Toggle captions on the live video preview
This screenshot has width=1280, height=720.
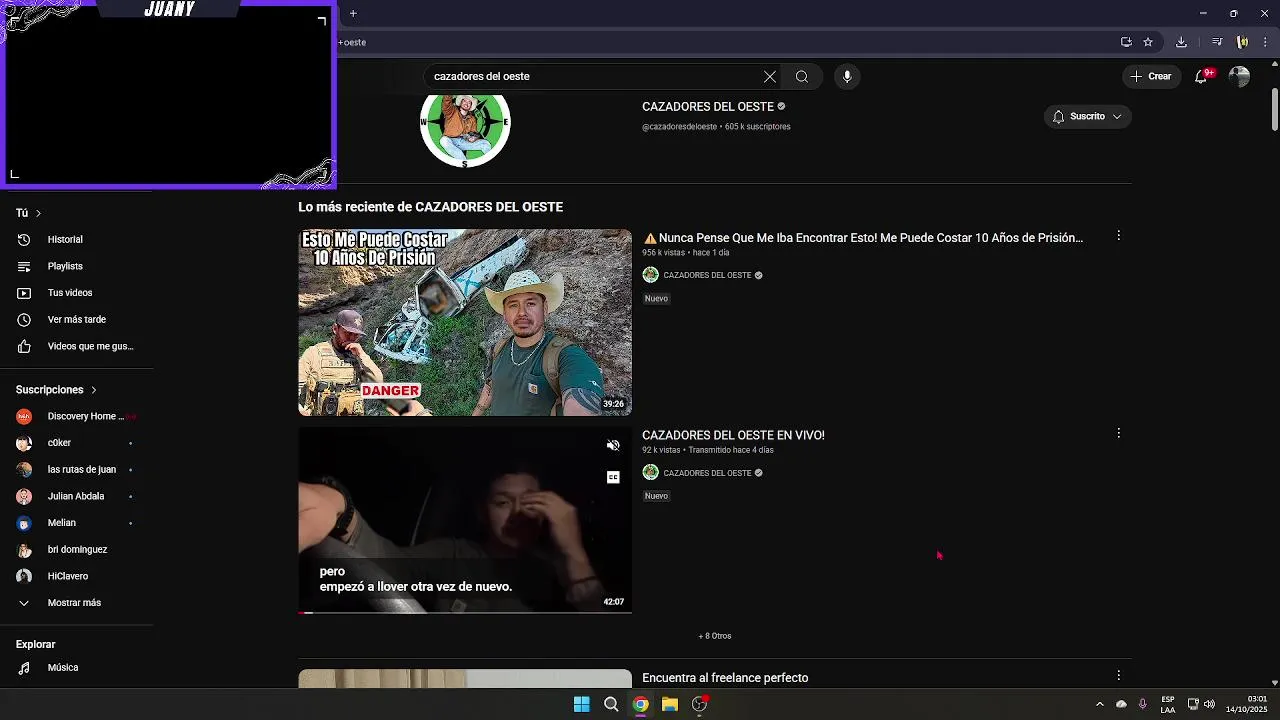click(613, 478)
